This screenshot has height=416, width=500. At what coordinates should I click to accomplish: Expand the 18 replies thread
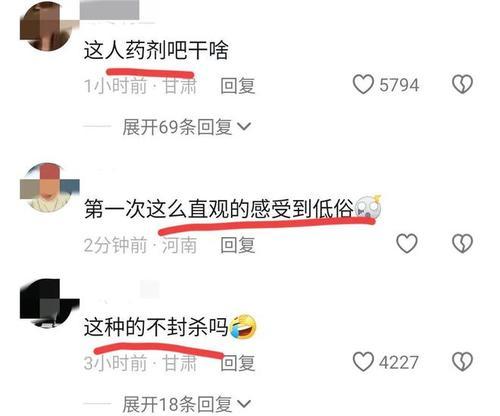(186, 404)
